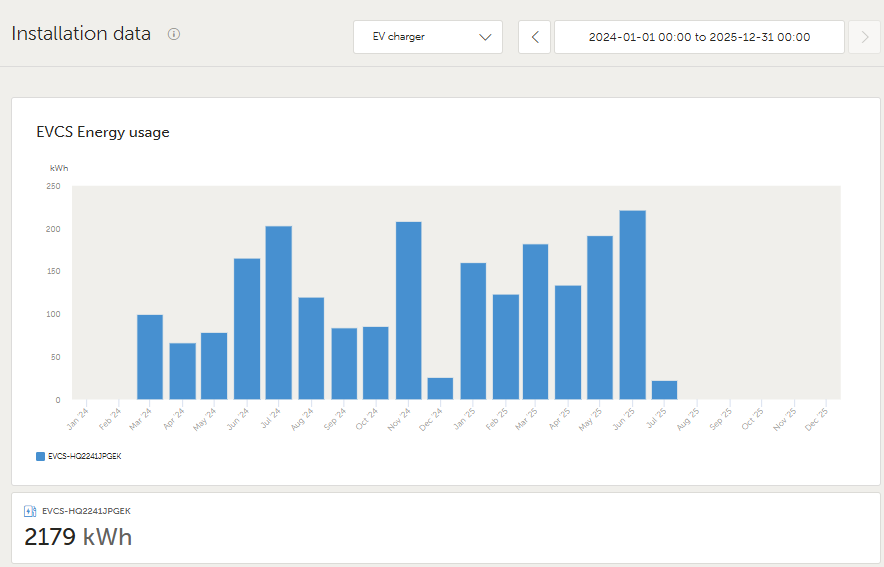Open the date range field 2024-01-01 to 2025-12-31
Image resolution: width=884 pixels, height=567 pixels.
pos(699,37)
